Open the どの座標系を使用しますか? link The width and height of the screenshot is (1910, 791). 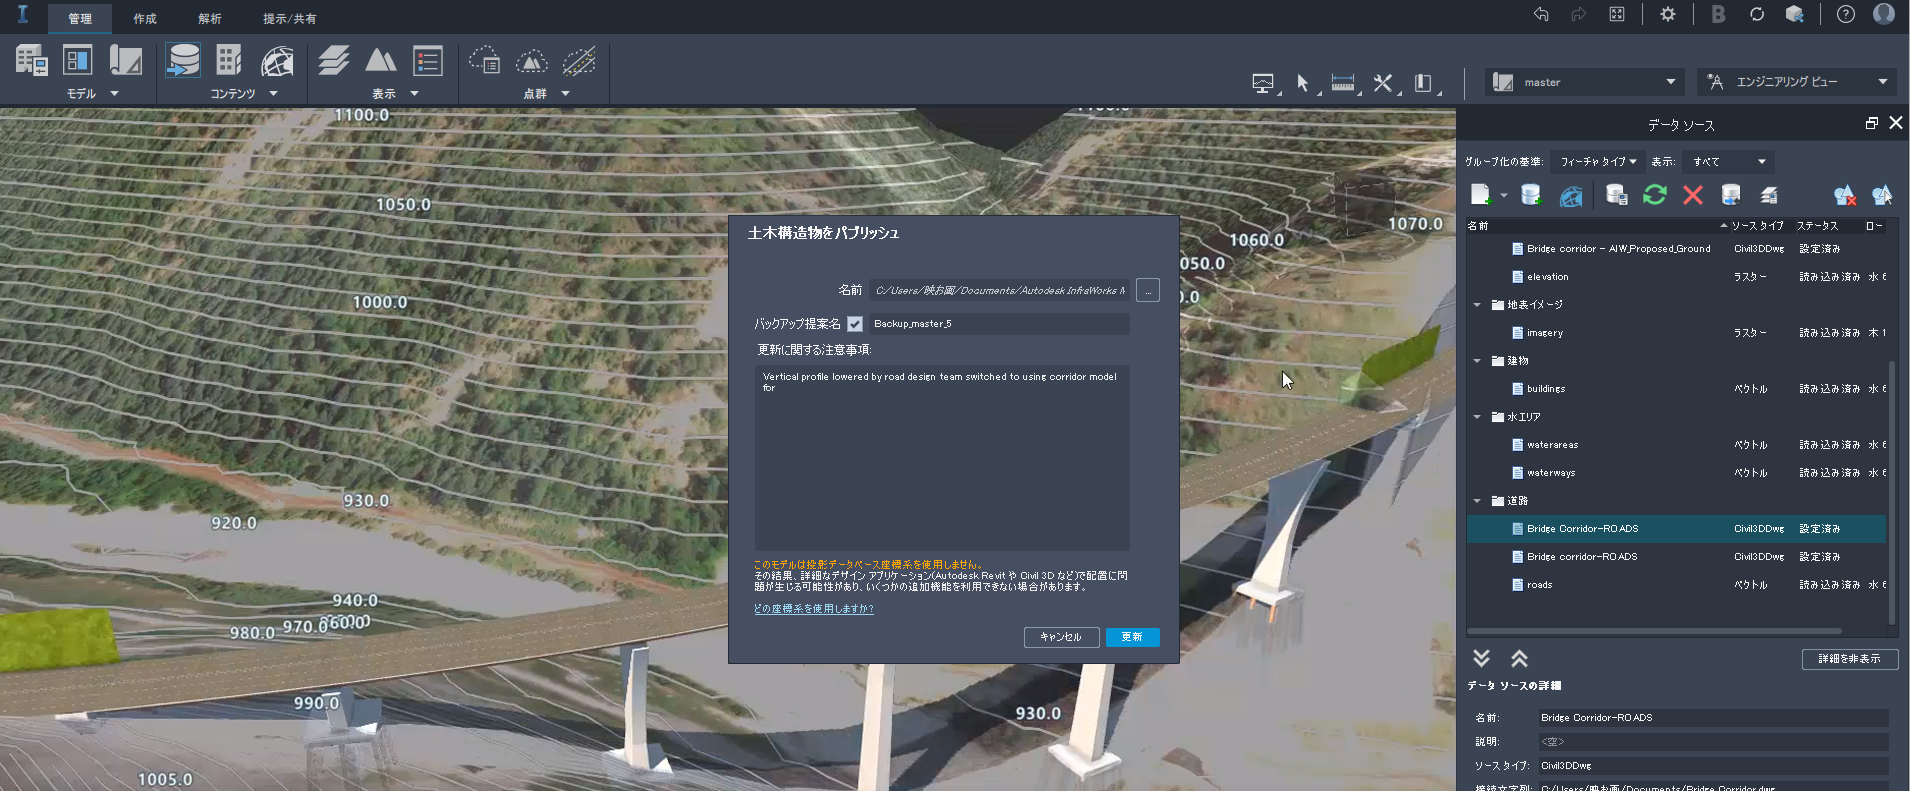813,609
